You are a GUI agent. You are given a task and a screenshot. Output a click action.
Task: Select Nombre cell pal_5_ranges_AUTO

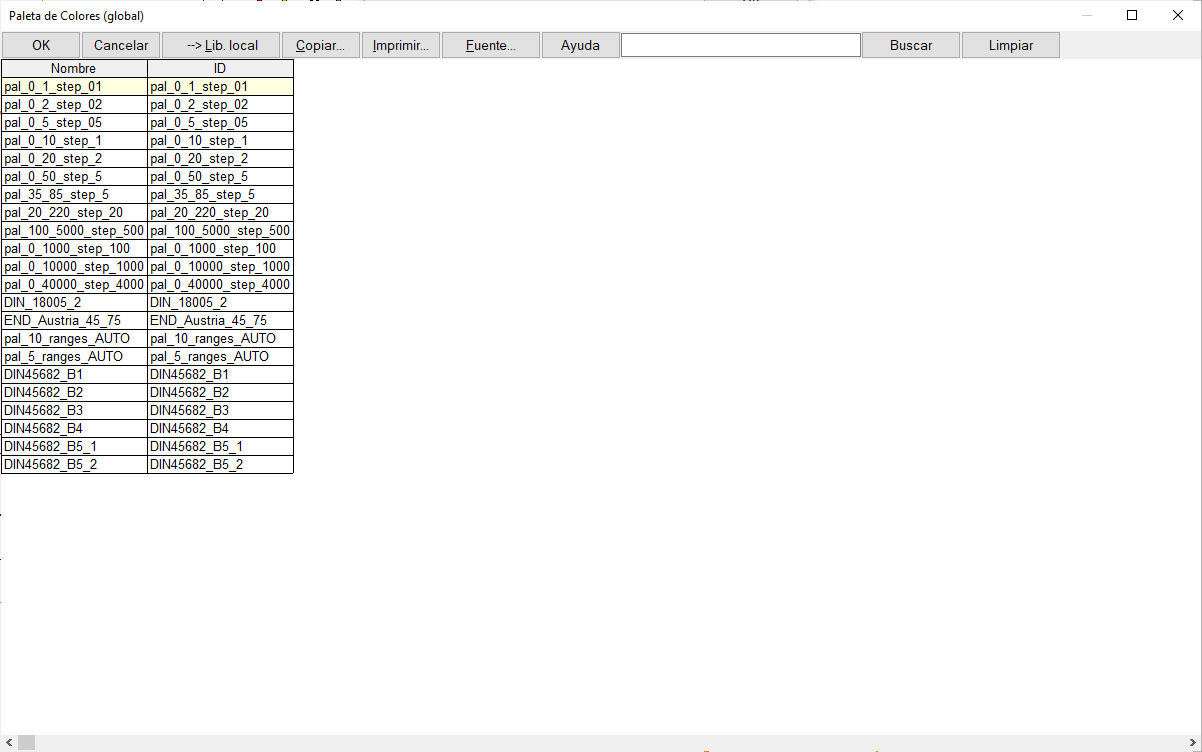(x=74, y=357)
